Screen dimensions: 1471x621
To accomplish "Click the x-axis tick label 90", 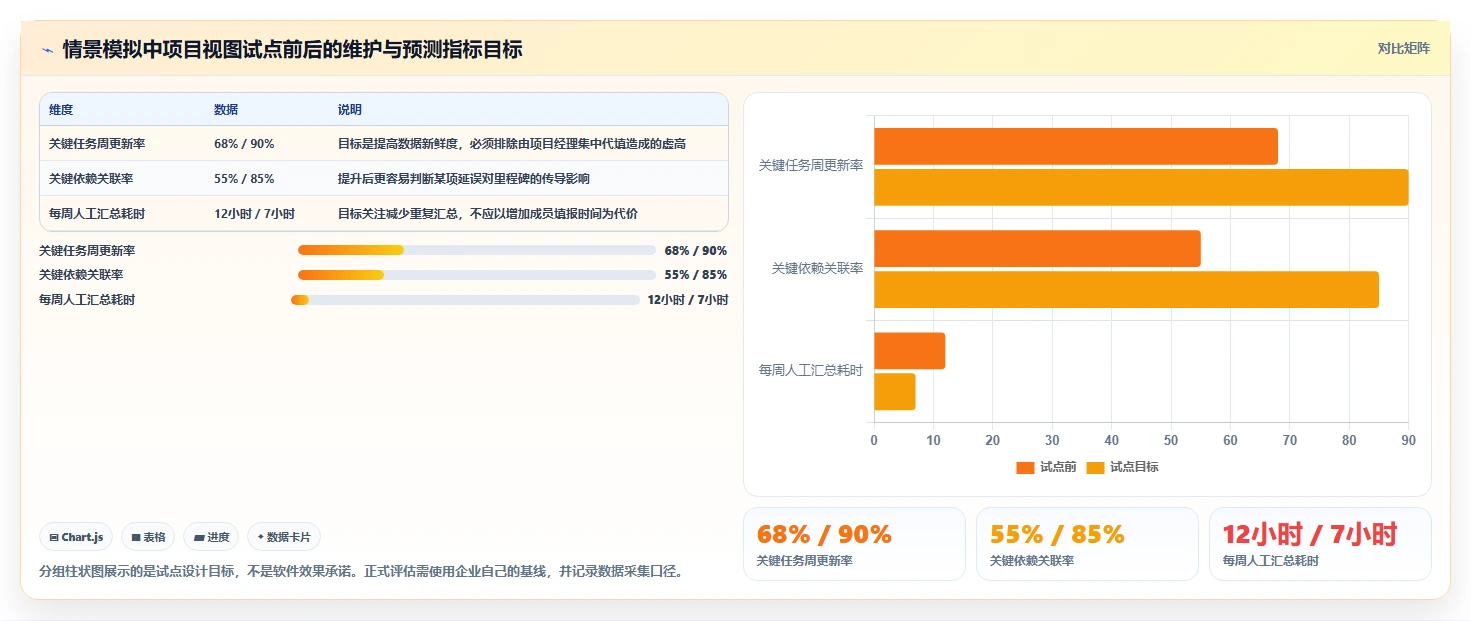I will pos(1408,440).
